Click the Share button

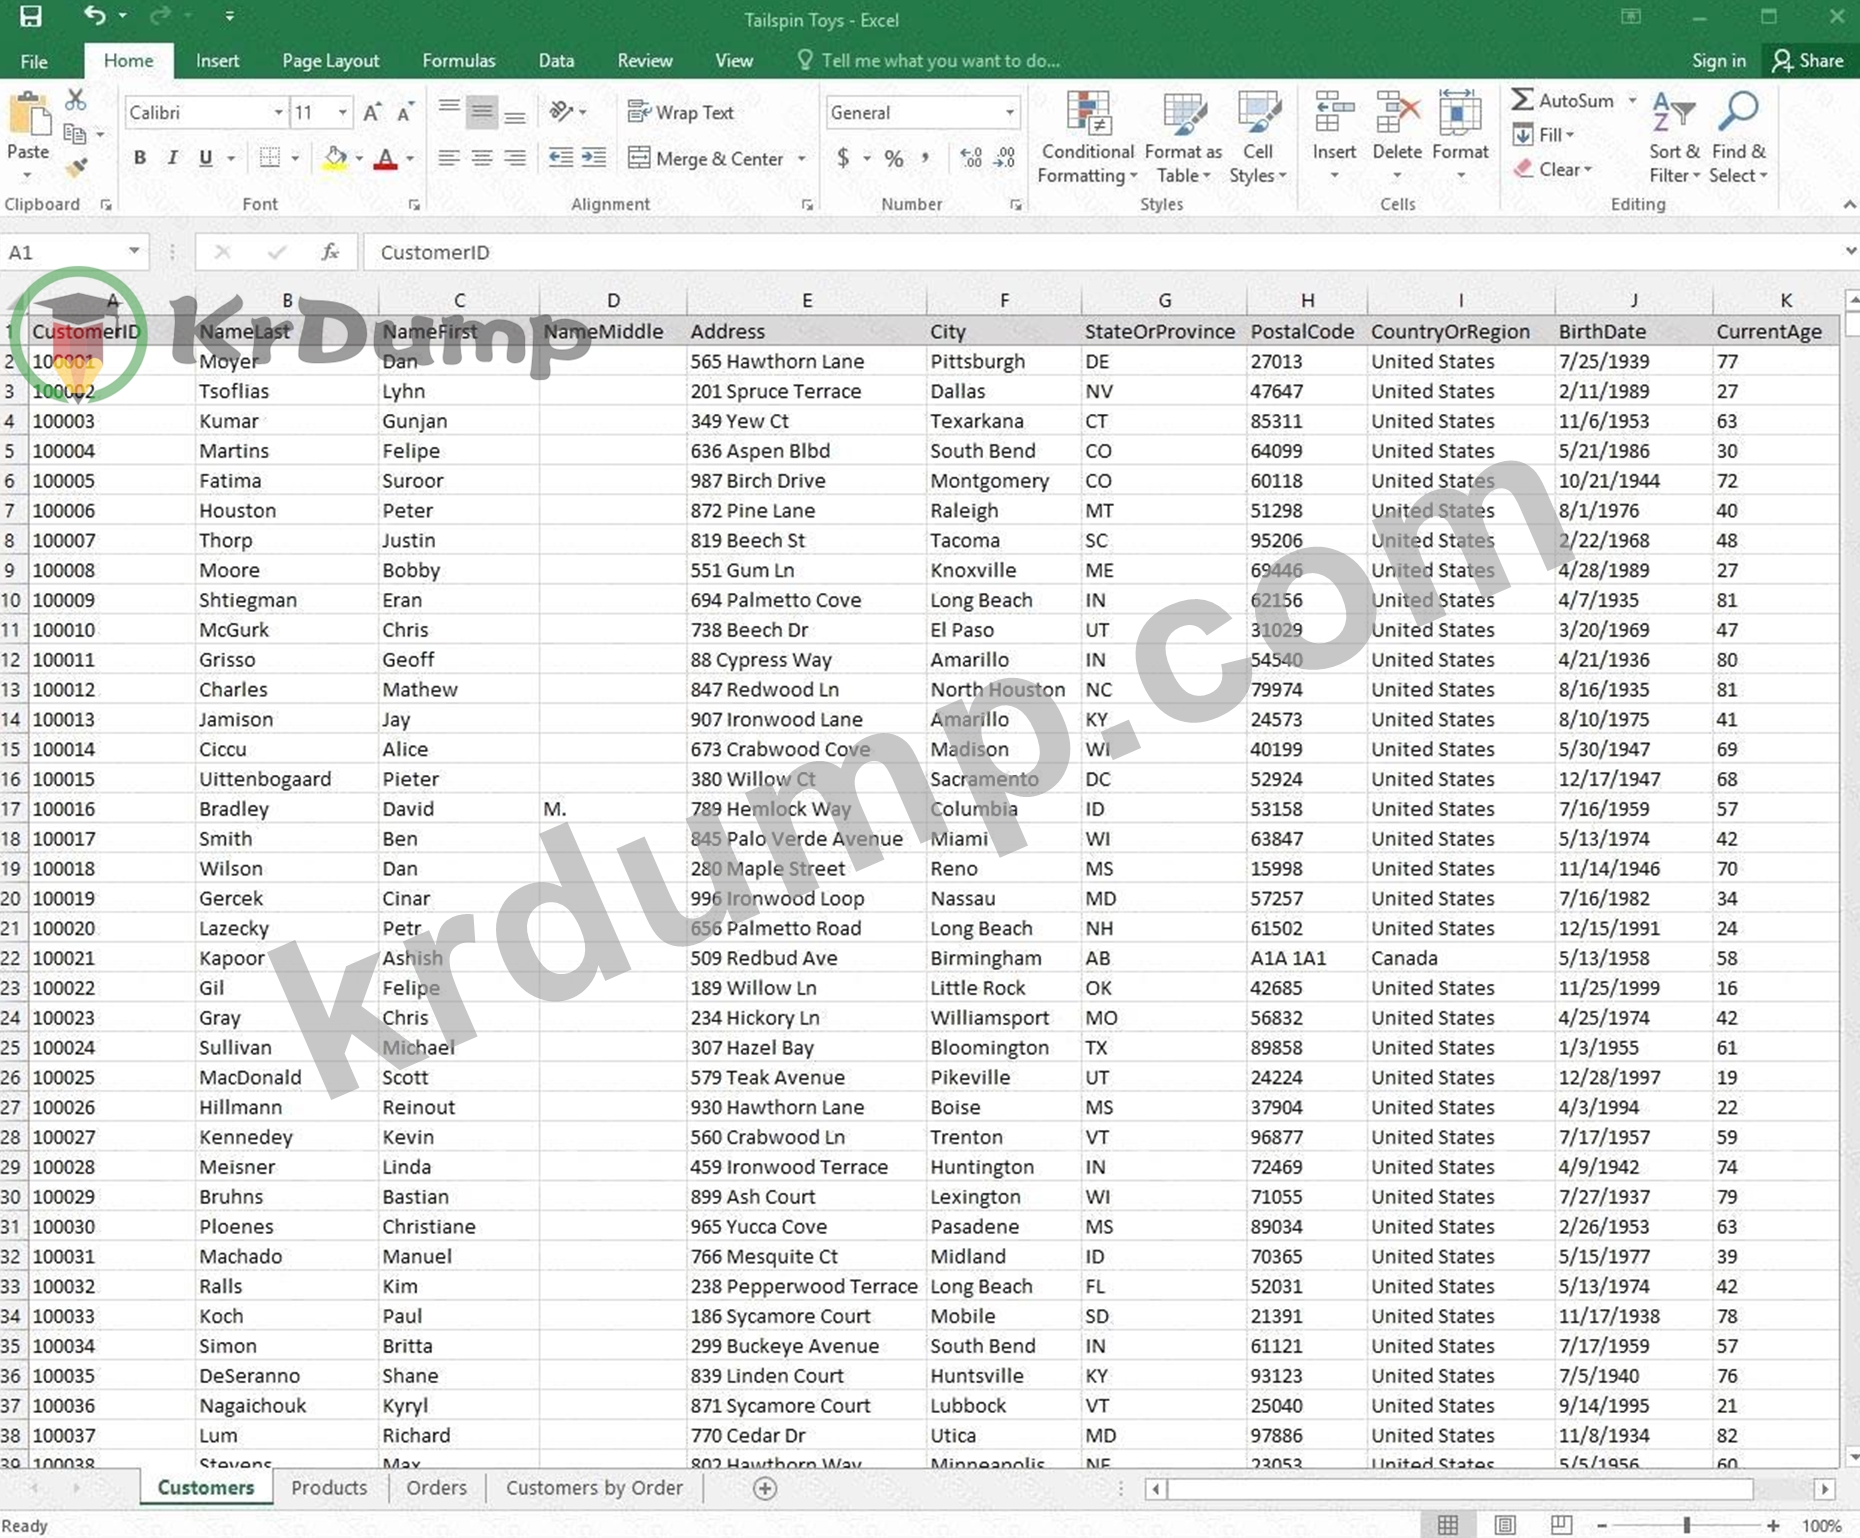tap(1808, 61)
